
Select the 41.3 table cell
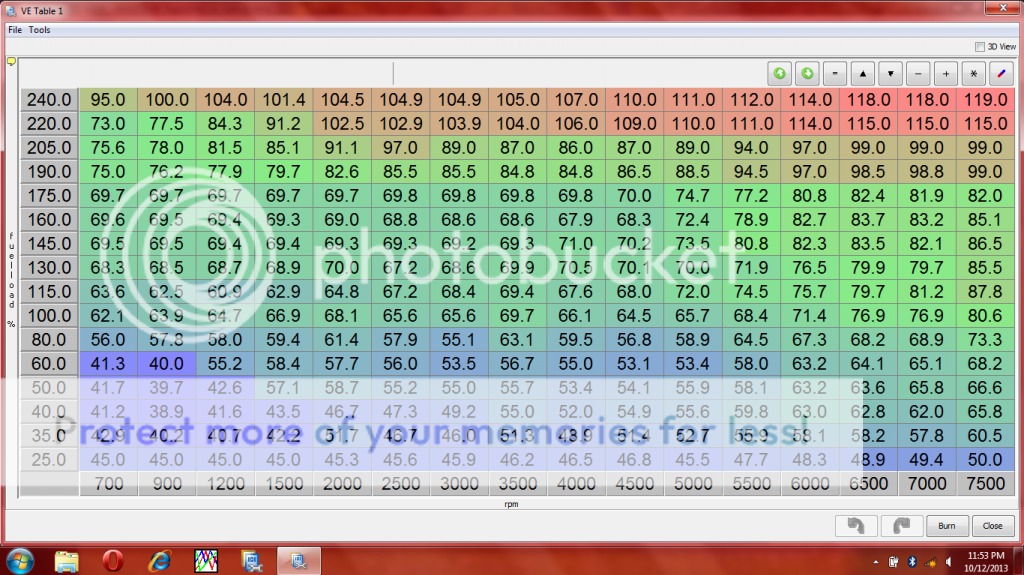pyautogui.click(x=108, y=364)
